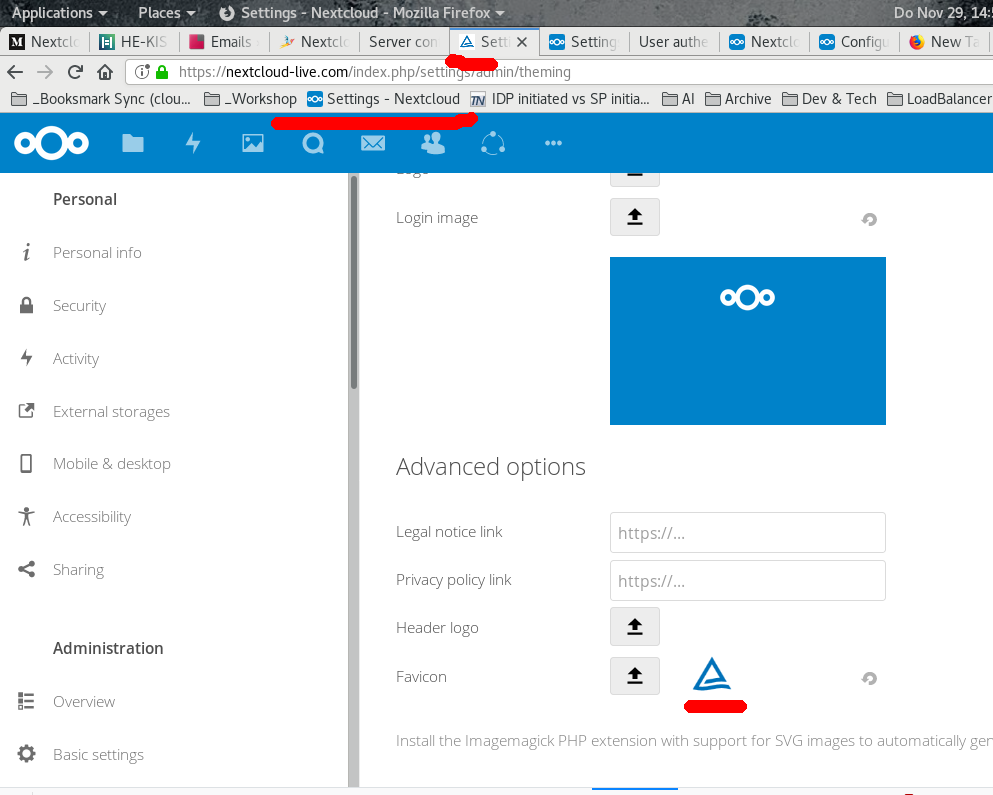
Task: Focus the Legal notice link field
Action: point(747,533)
